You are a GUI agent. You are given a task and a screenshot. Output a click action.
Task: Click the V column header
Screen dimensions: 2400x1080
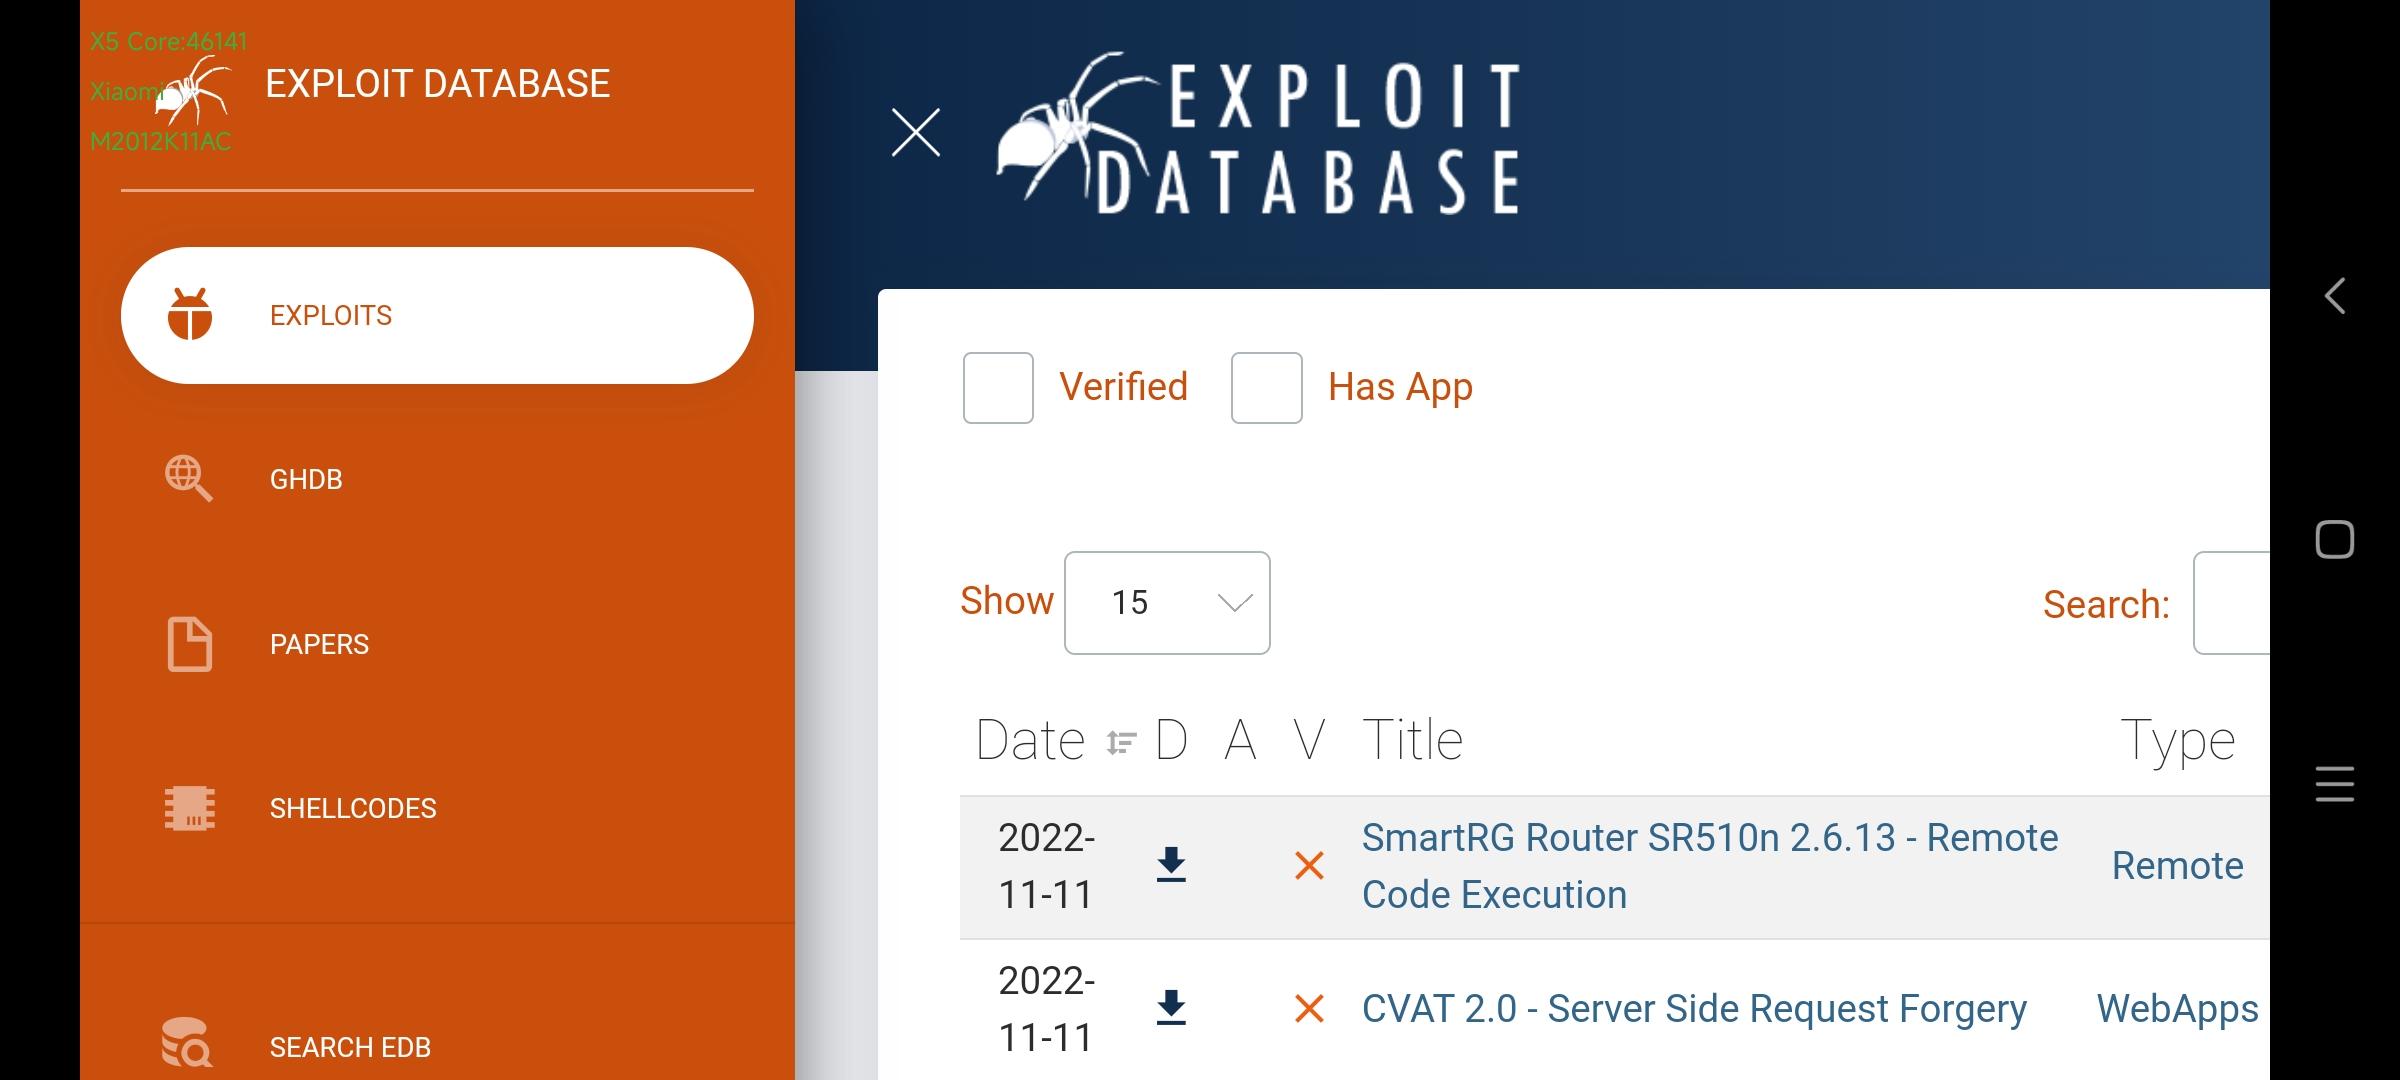[1309, 741]
